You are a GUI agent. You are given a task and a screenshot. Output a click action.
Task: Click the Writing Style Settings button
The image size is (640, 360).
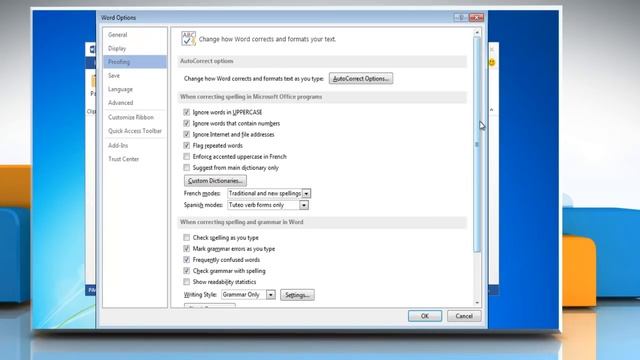pos(297,295)
